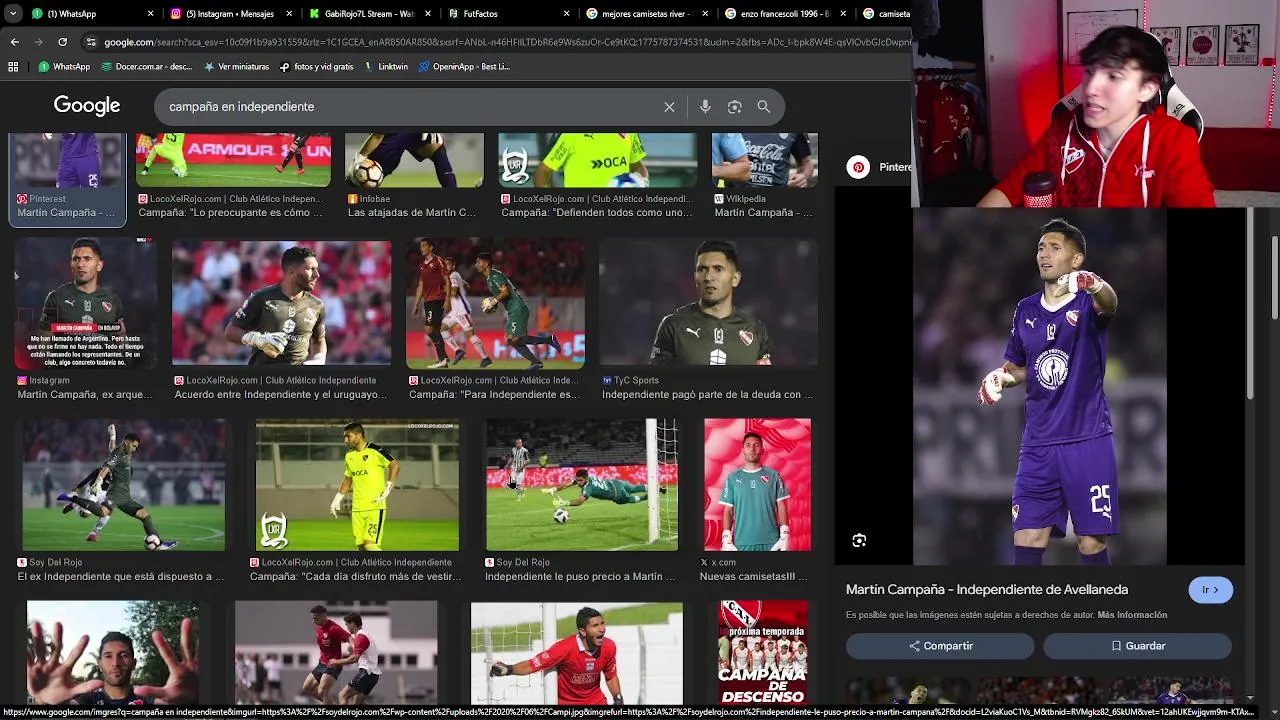Switch to the Instagram Mensajes tab
Screen dimensions: 1280x720
click(x=232, y=14)
